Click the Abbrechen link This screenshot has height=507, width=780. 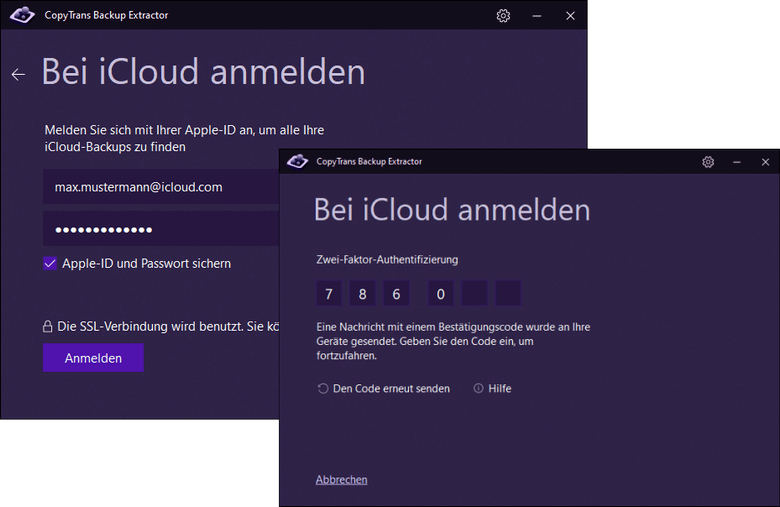tap(341, 480)
